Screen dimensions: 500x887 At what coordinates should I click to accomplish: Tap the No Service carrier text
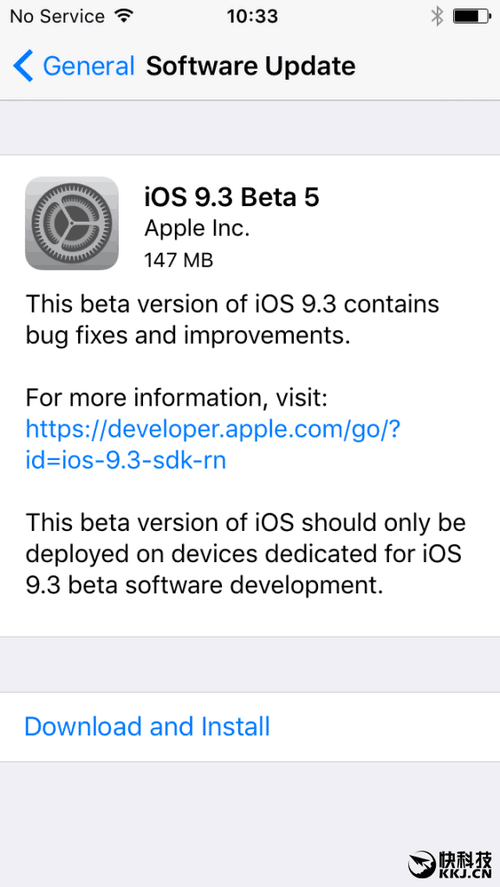(57, 16)
